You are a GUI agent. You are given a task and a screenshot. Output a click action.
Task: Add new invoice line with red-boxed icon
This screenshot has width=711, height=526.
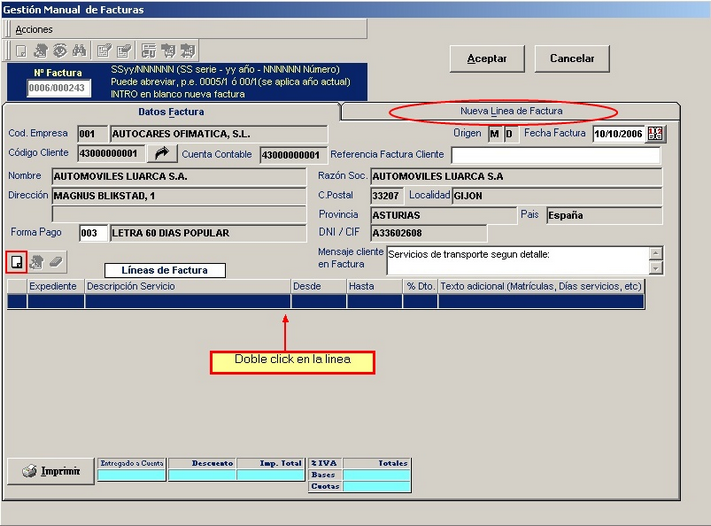click(x=16, y=262)
